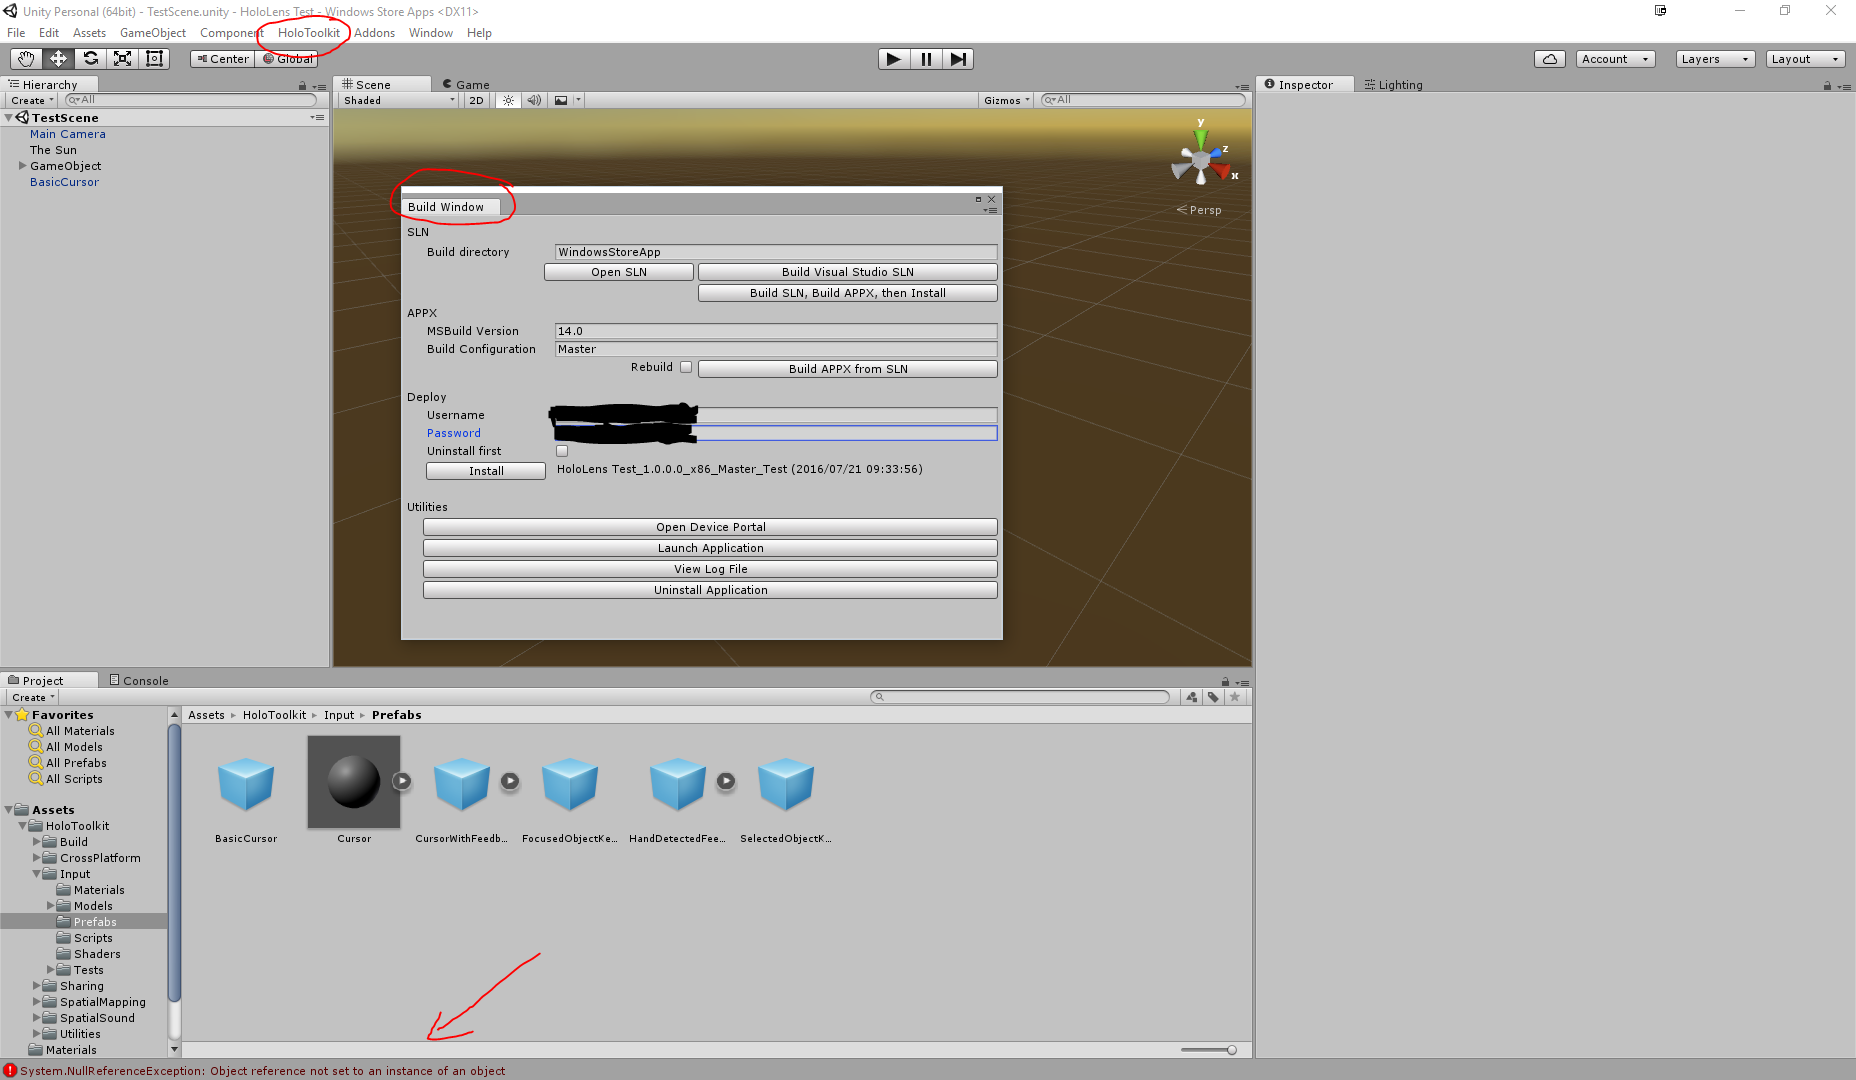Select the Hand pan tool
The width and height of the screenshot is (1856, 1080).
tap(25, 58)
